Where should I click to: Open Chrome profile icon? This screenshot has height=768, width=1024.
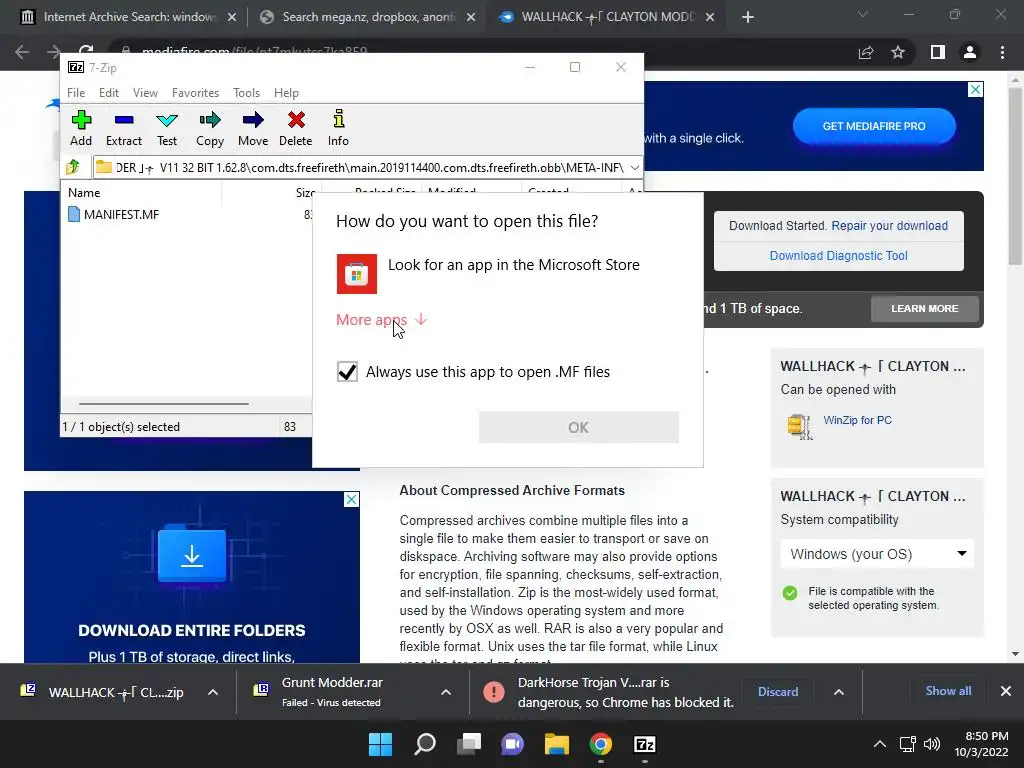(x=970, y=52)
